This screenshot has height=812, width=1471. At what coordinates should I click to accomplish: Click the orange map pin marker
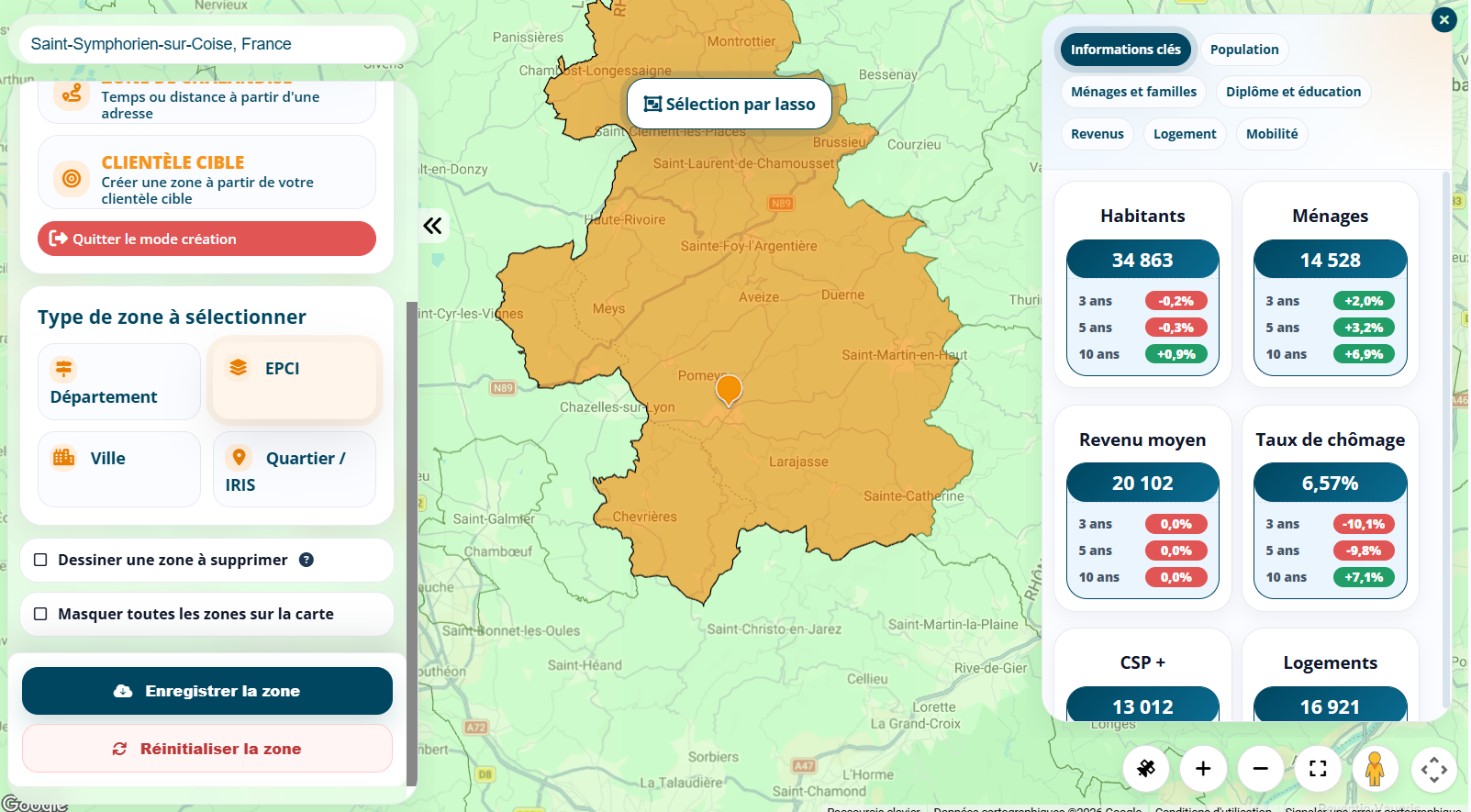tap(730, 389)
